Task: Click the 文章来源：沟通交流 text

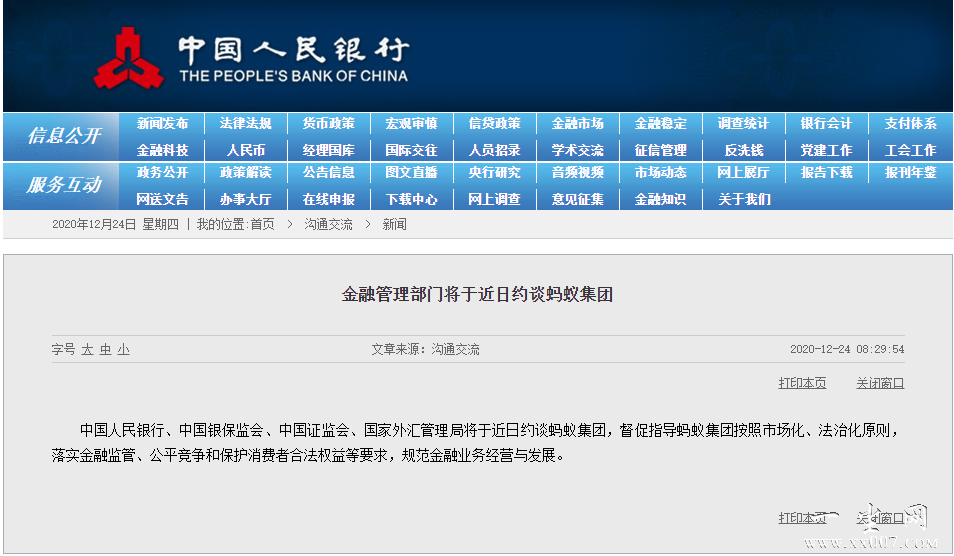Action: tap(425, 350)
